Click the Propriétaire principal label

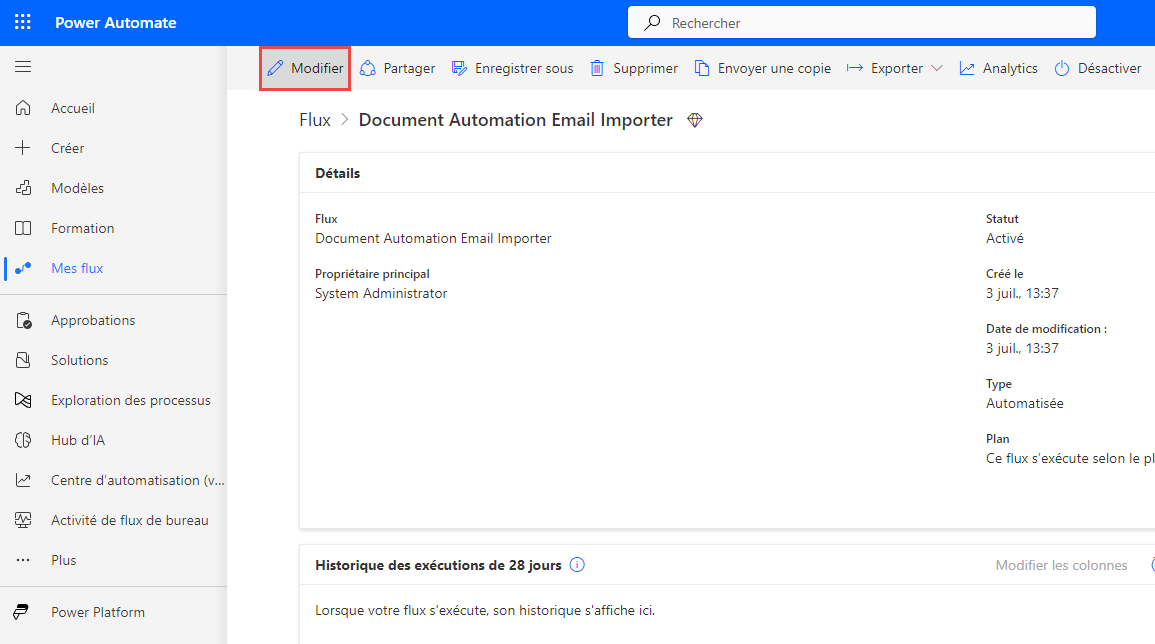[x=372, y=274]
